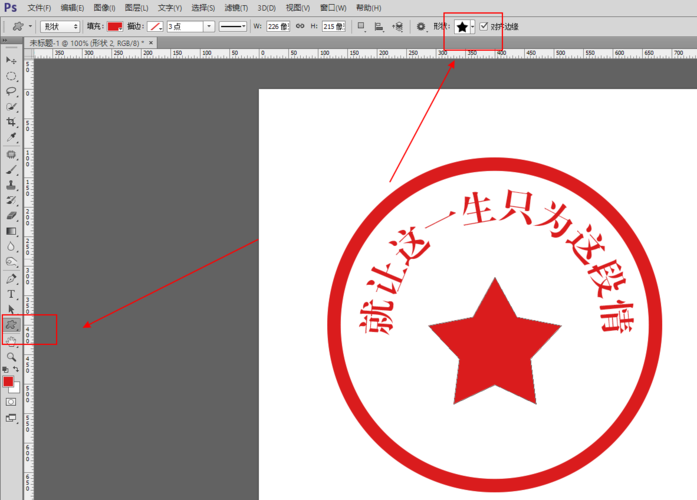Select the Dodge tool
This screenshot has height=500, width=697.
[11, 262]
